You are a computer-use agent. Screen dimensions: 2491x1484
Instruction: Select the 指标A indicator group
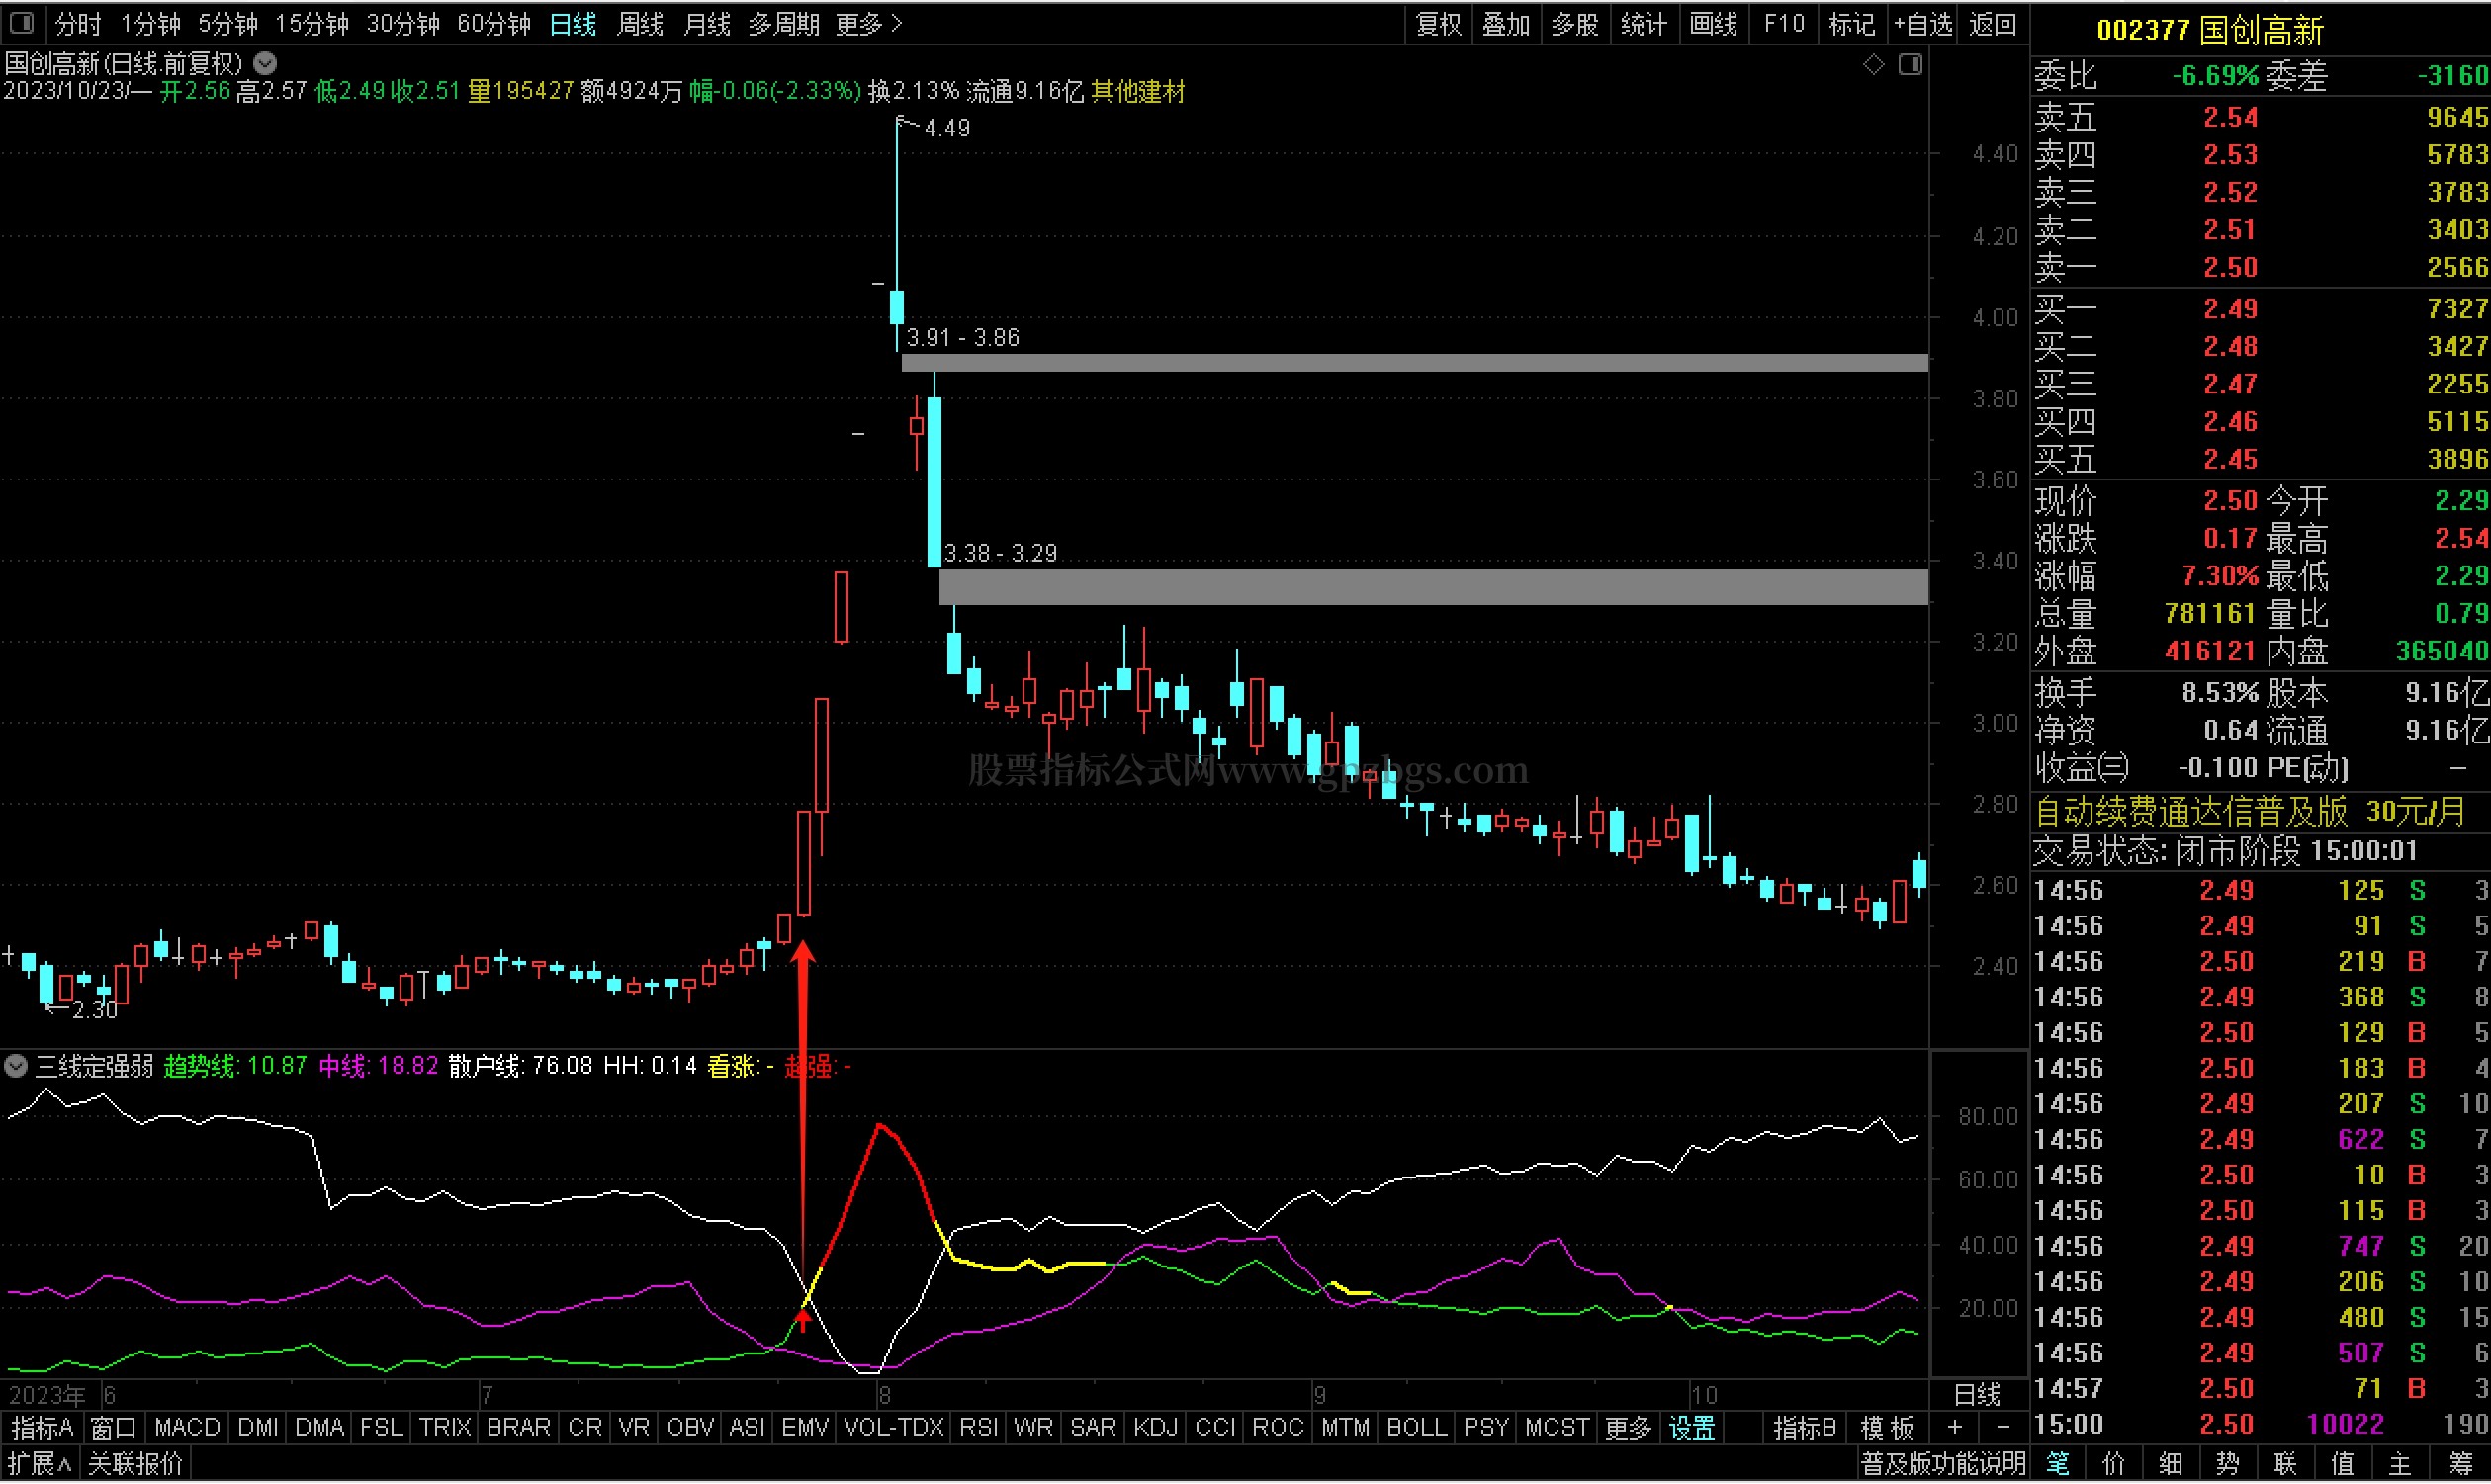(x=43, y=1429)
